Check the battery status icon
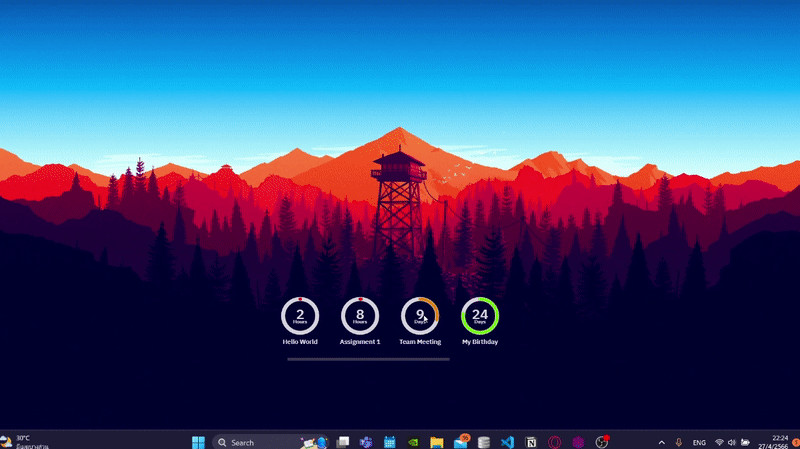The height and width of the screenshot is (449, 800). [745, 442]
